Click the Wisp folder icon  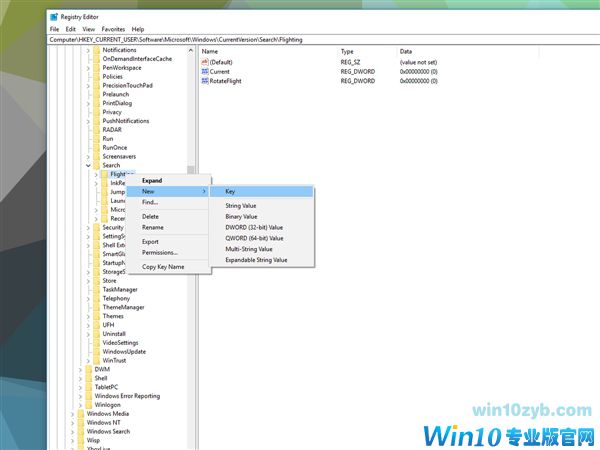pos(80,440)
